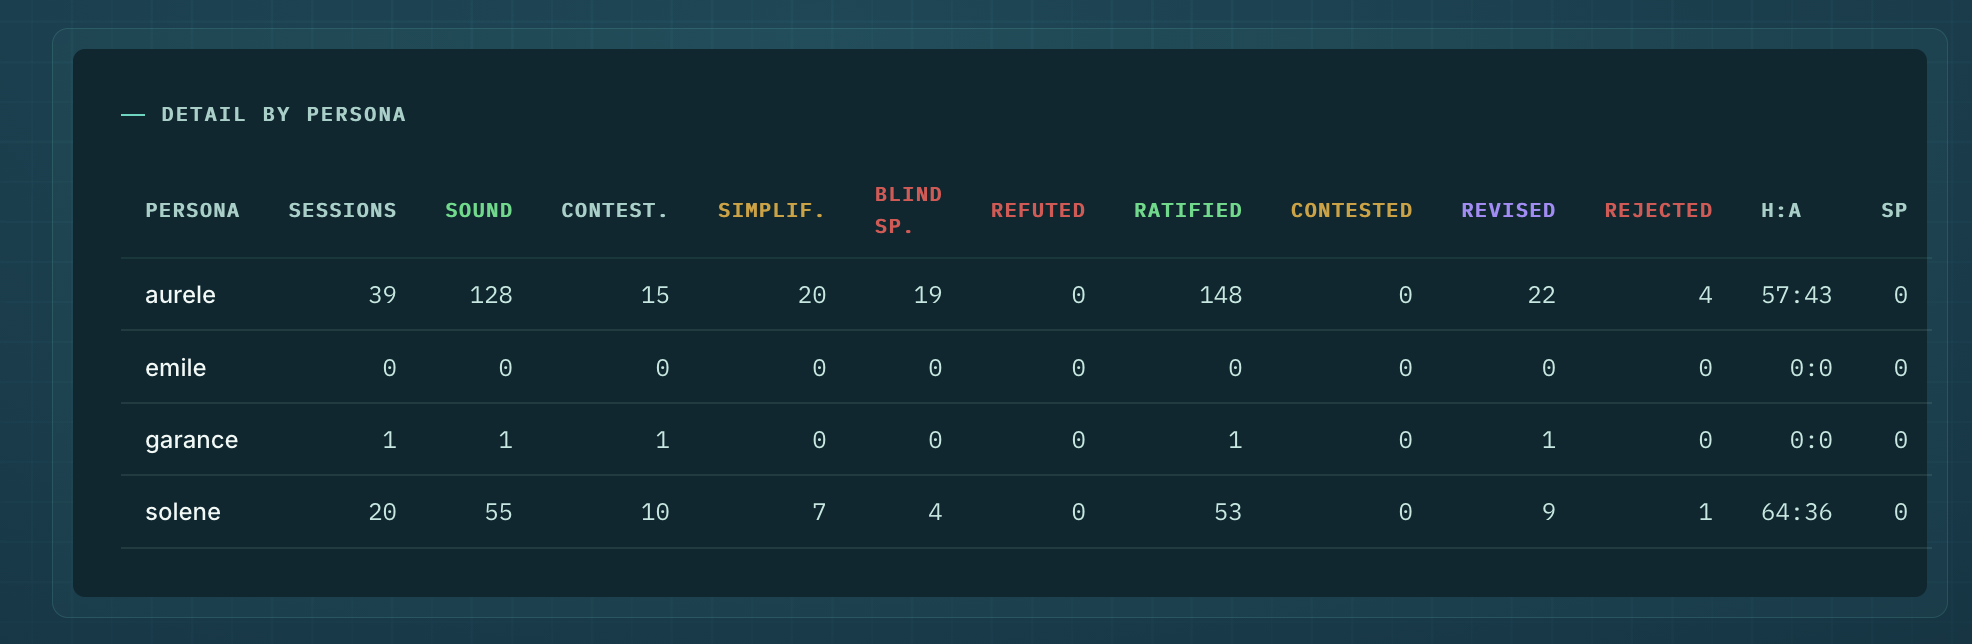Open the emile persona row
This screenshot has height=644, width=1972.
tap(175, 368)
